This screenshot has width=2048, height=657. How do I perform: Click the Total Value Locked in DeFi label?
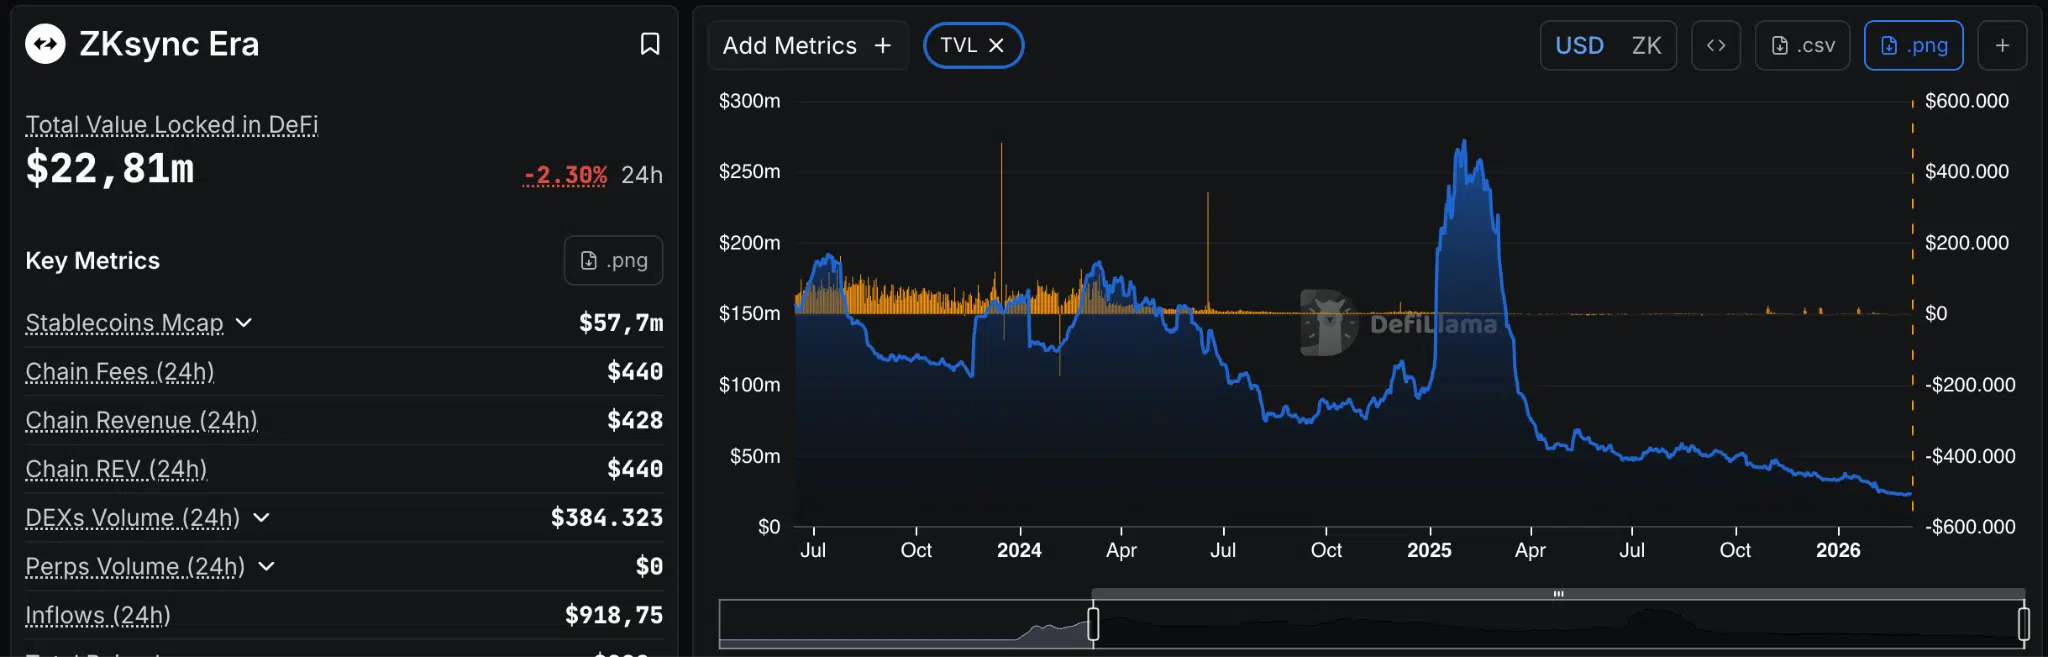coord(171,125)
